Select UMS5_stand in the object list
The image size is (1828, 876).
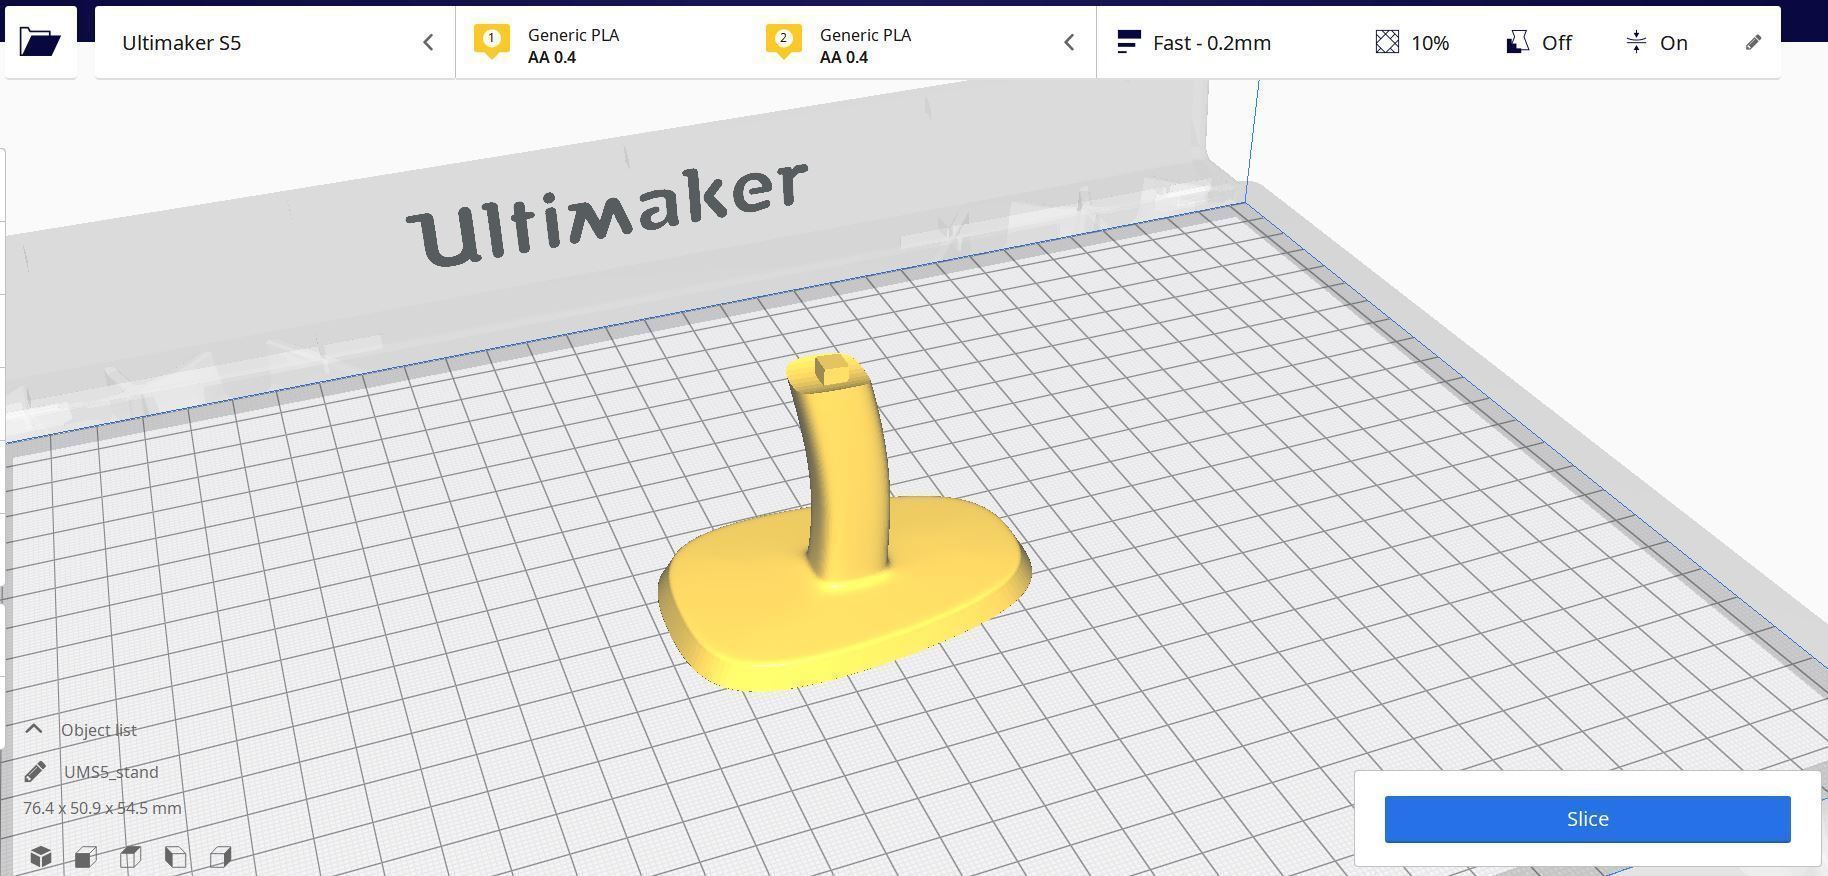coord(111,772)
